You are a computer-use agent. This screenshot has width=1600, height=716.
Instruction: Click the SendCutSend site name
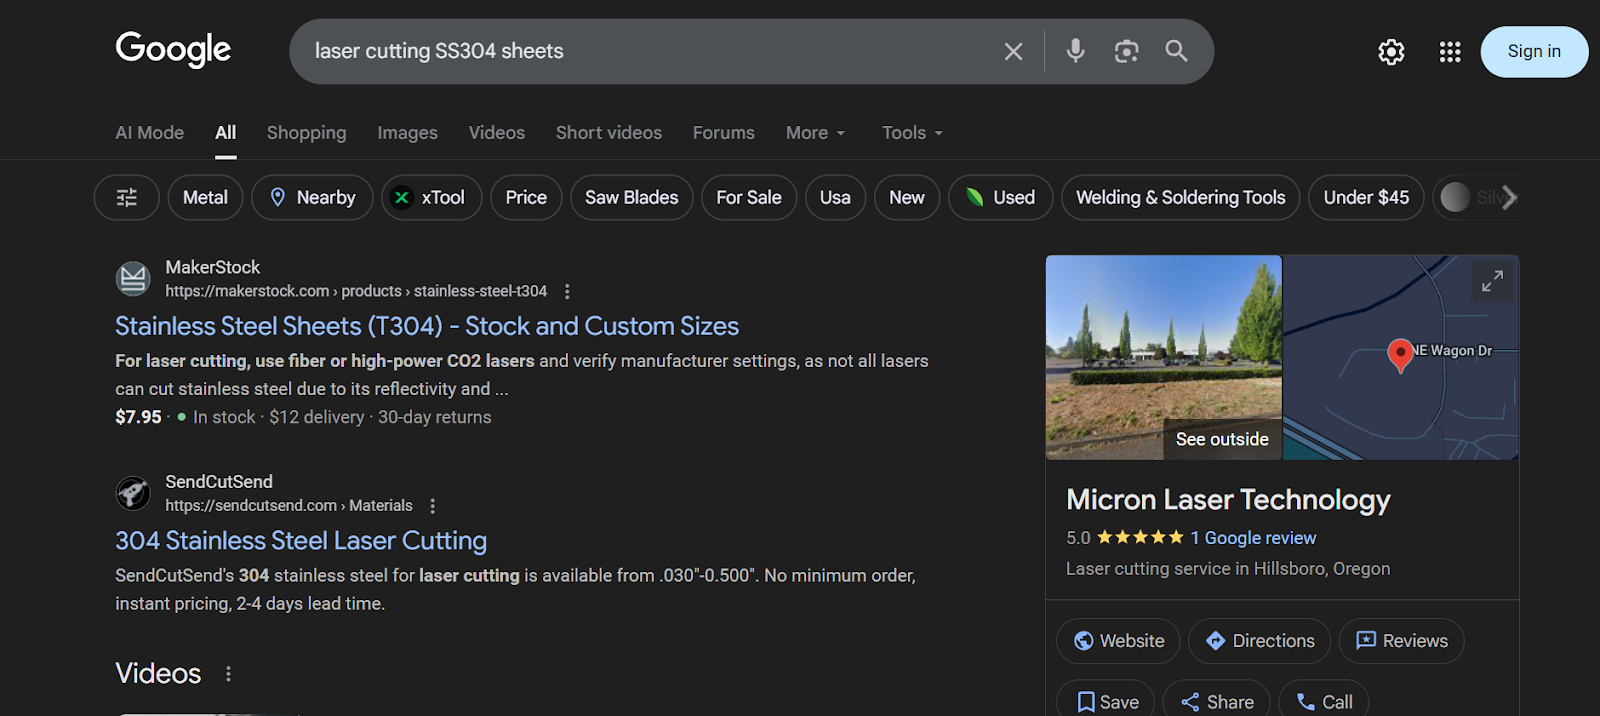(x=219, y=482)
